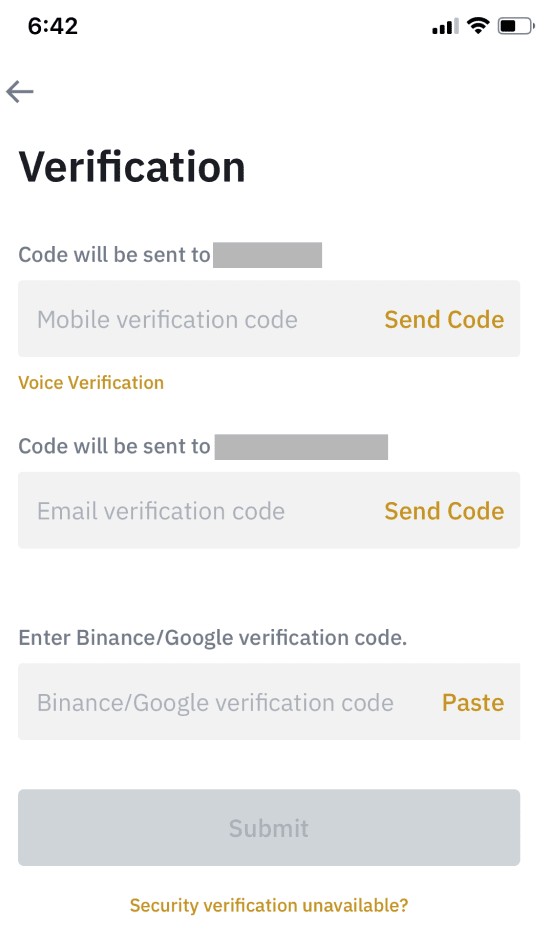Viewport: 552px width, 952px height.
Task: Tap first Code will be sent to text
Action: click(x=114, y=255)
